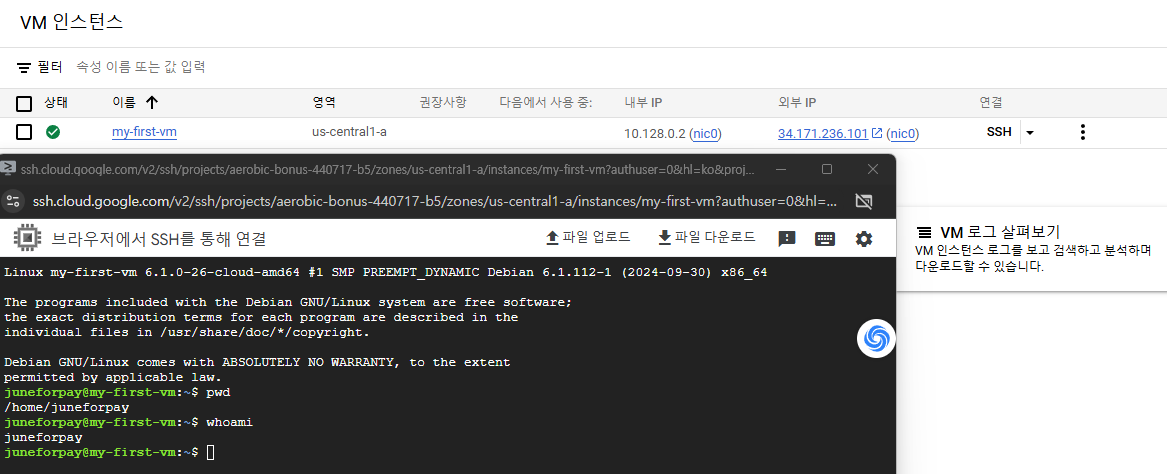Image resolution: width=1167 pixels, height=474 pixels.
Task: Open external IP 34.171.236.101 link
Action: [822, 134]
